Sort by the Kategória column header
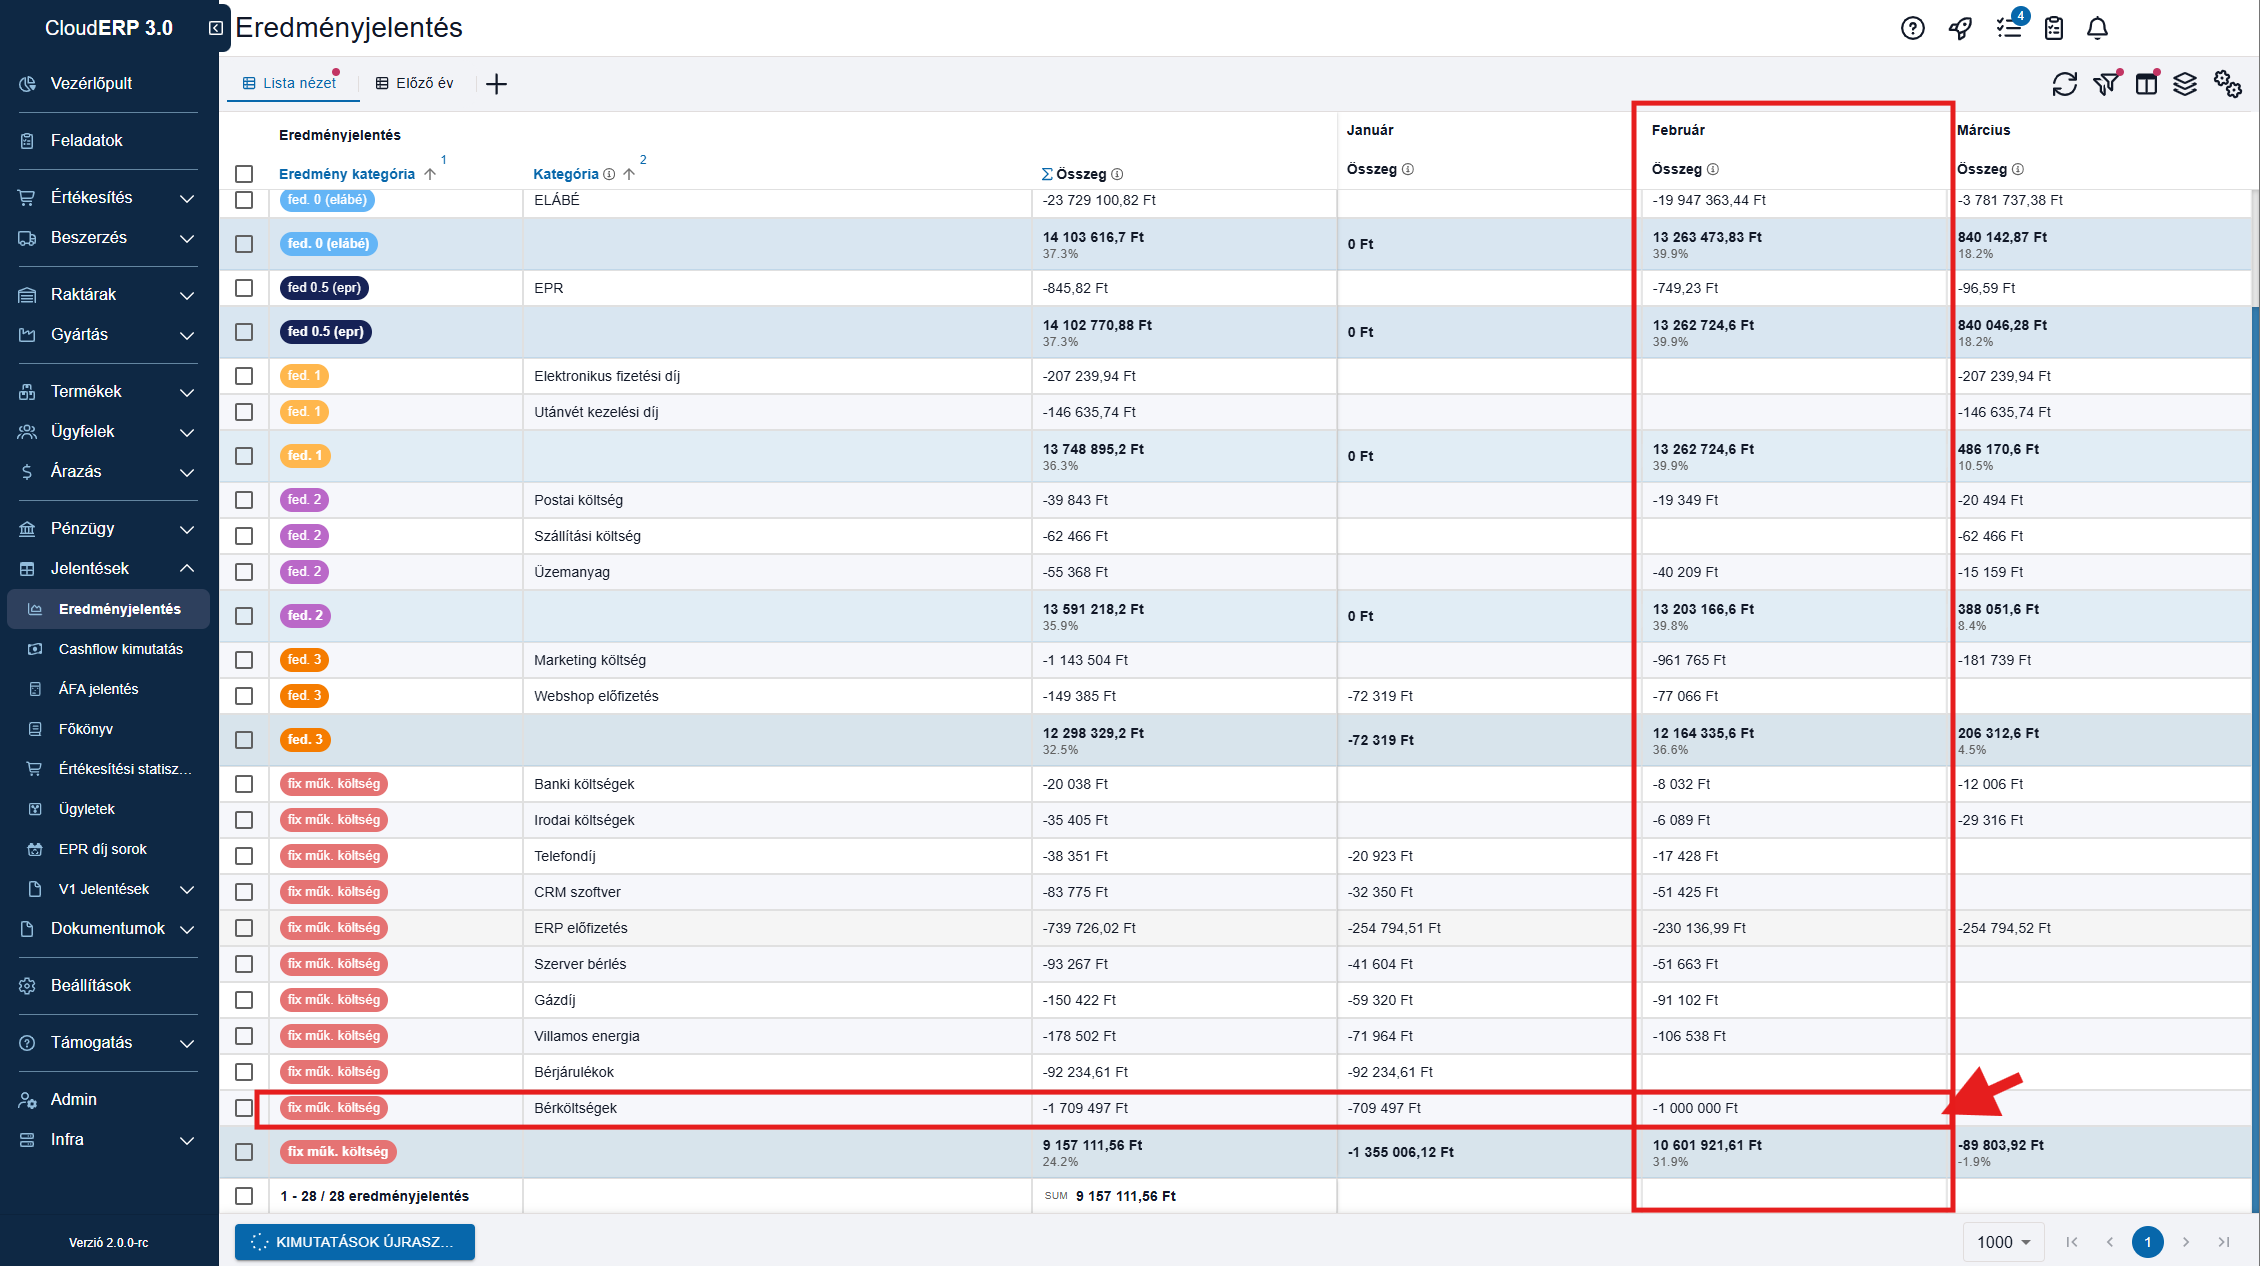Image resolution: width=2260 pixels, height=1266 pixels. click(x=566, y=174)
